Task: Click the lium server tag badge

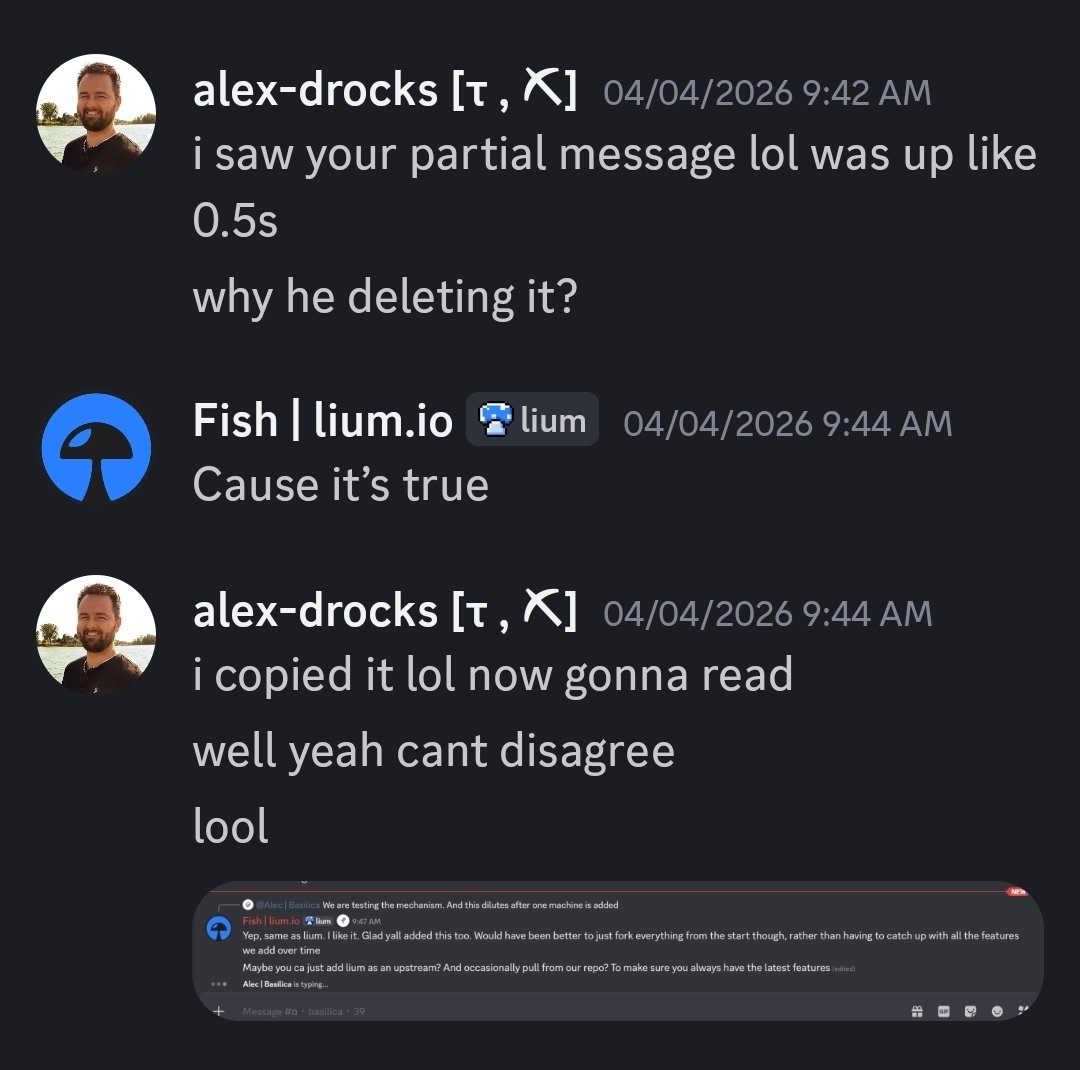Action: [x=533, y=420]
